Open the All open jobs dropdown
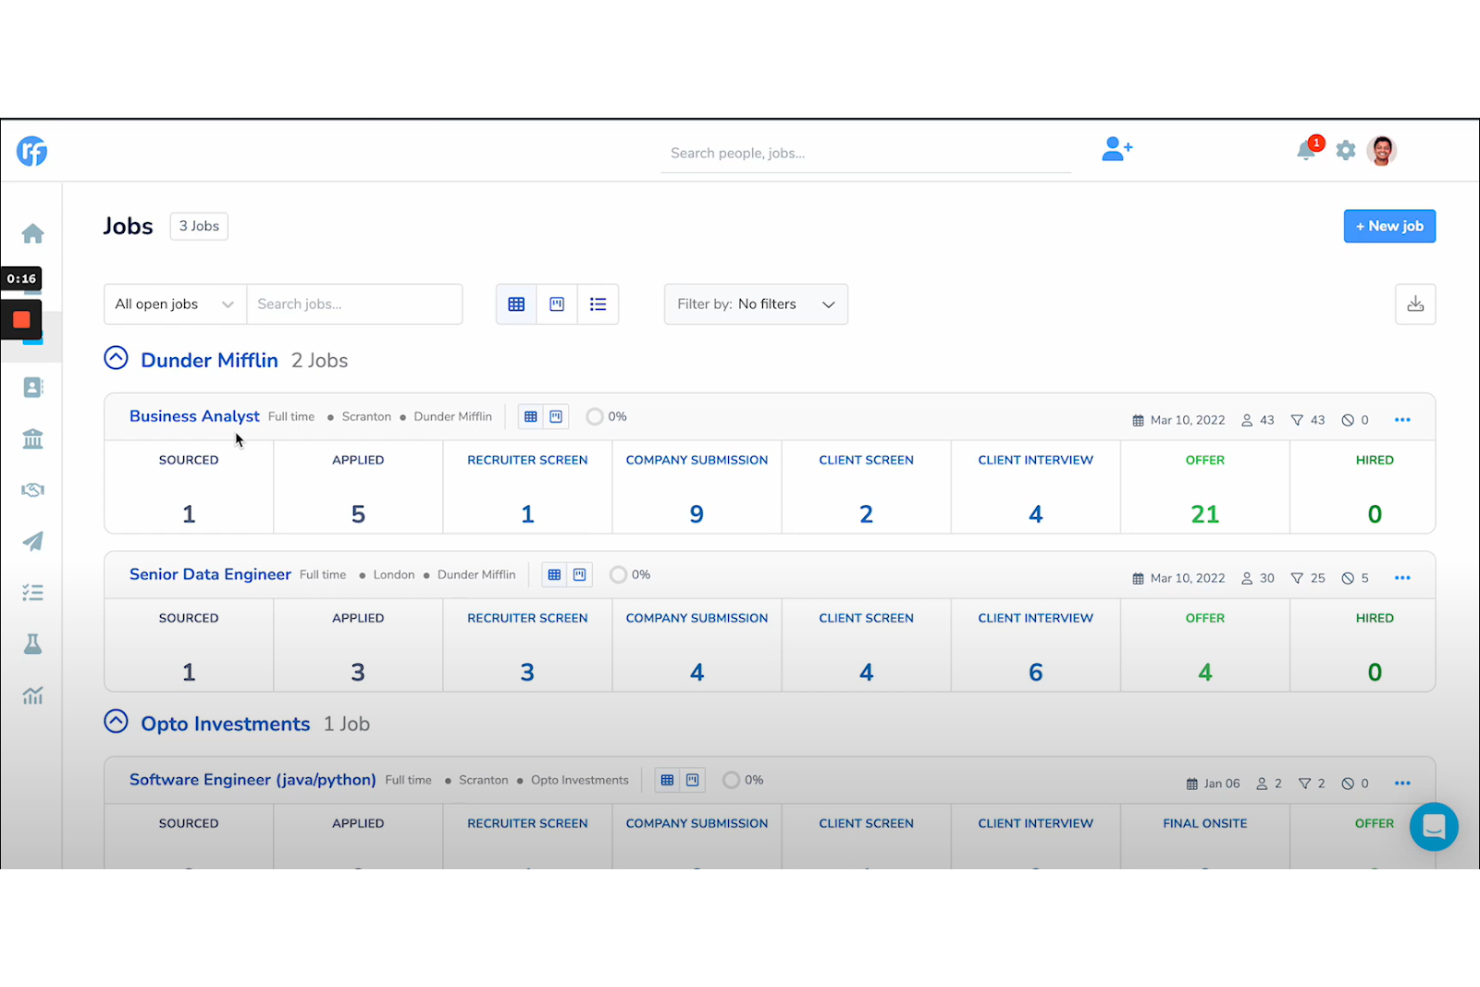The height and width of the screenshot is (987, 1480). point(174,303)
